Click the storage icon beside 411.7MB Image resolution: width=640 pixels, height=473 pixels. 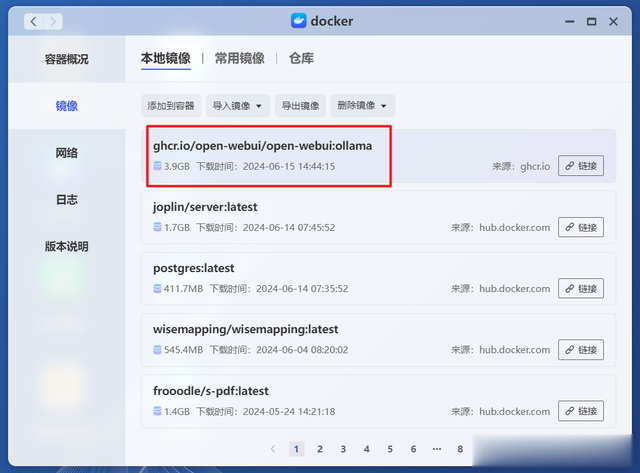pos(157,289)
